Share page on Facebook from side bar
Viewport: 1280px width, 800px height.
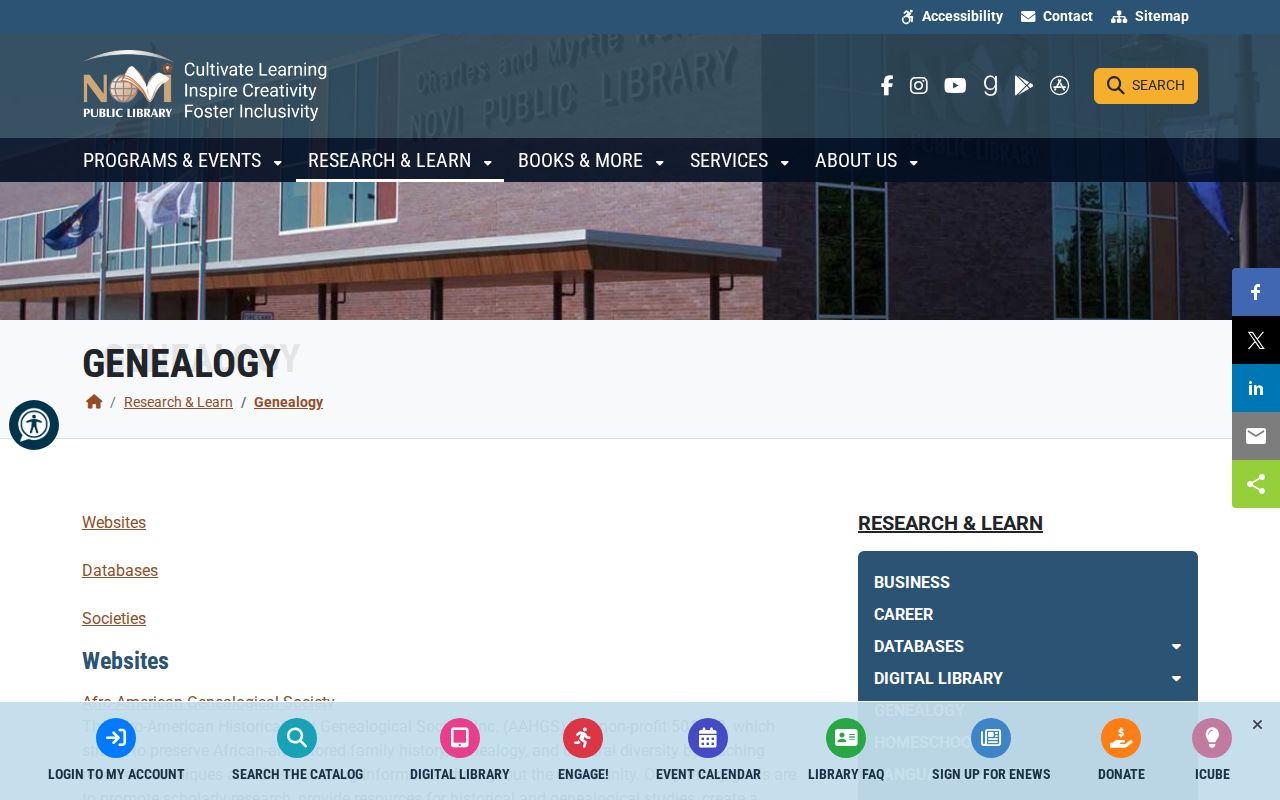click(x=1256, y=292)
